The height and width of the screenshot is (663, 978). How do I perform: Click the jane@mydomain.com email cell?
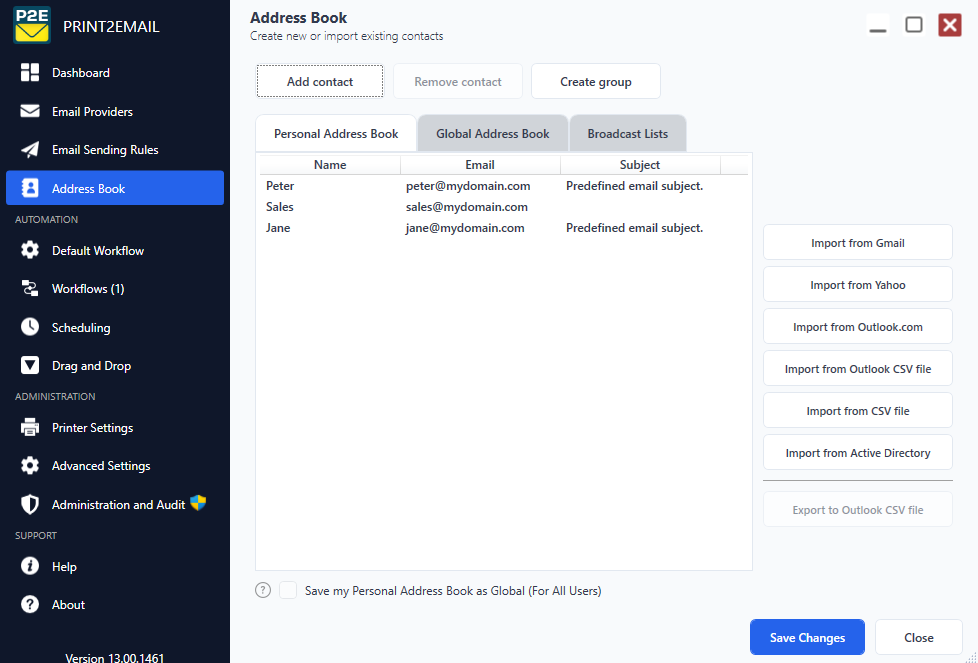465,228
